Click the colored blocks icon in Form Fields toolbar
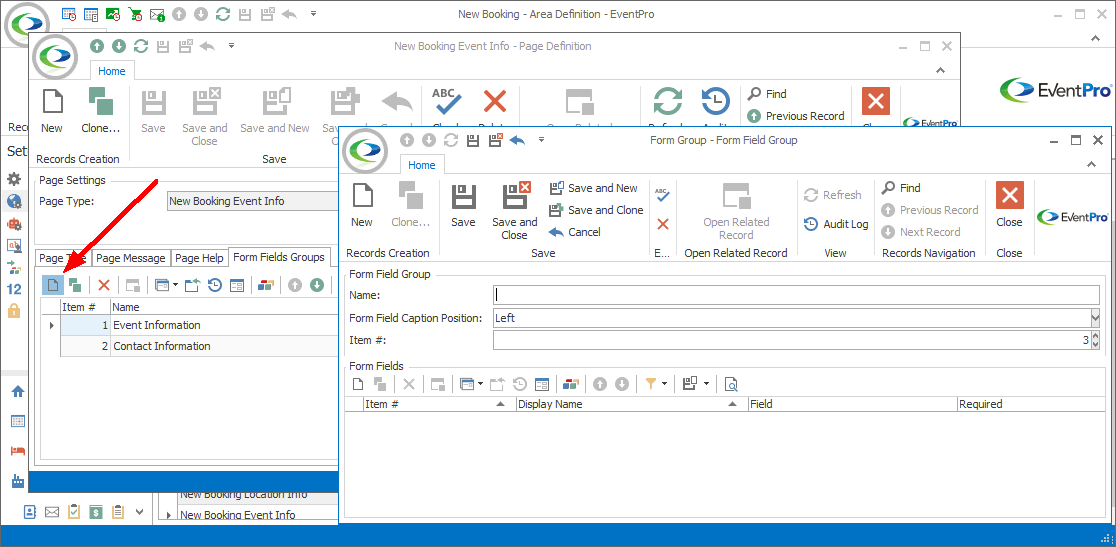Image resolution: width=1116 pixels, height=547 pixels. pyautogui.click(x=570, y=384)
